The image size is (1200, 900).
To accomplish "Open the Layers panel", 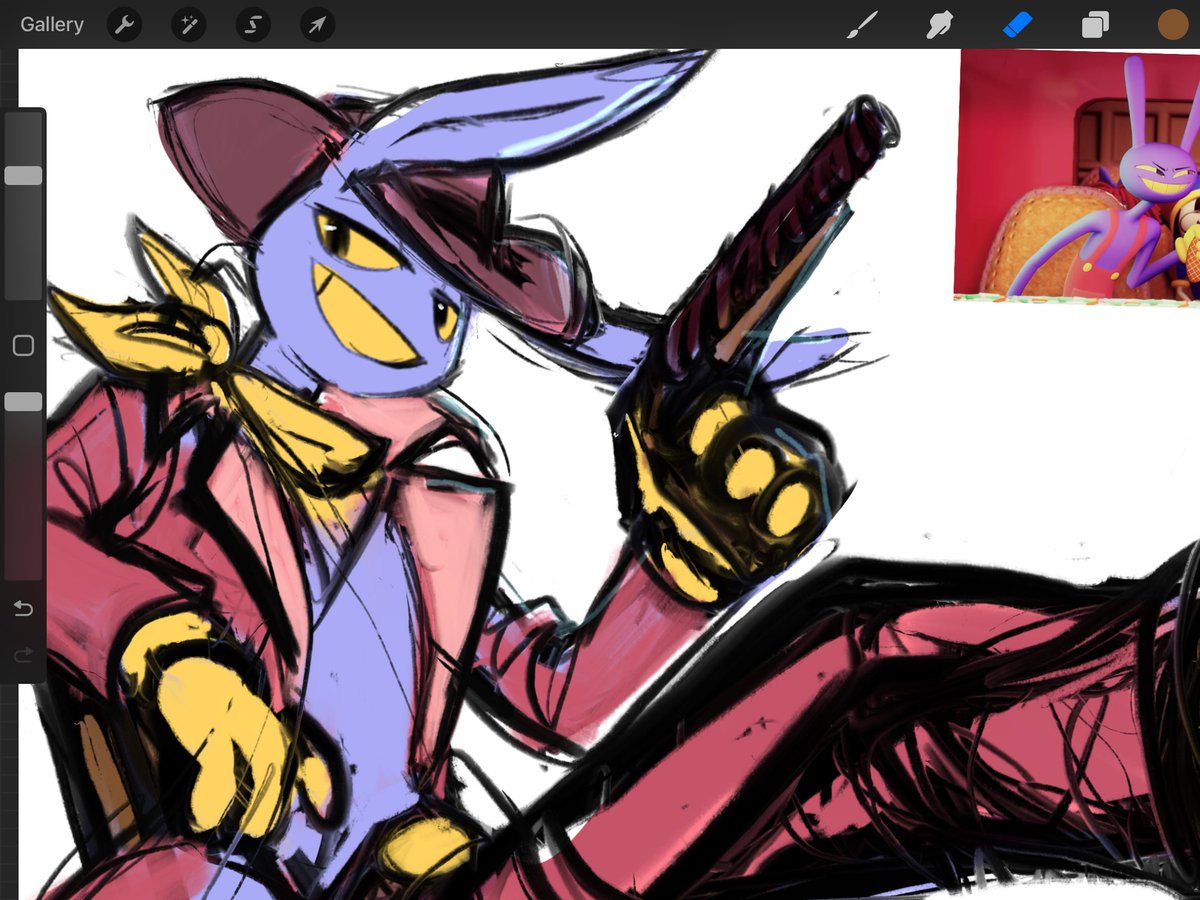I will 1095,25.
